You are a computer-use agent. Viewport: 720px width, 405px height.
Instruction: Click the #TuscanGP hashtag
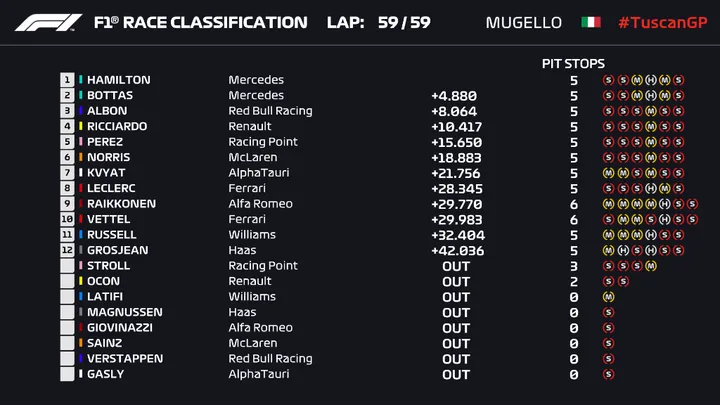(663, 22)
